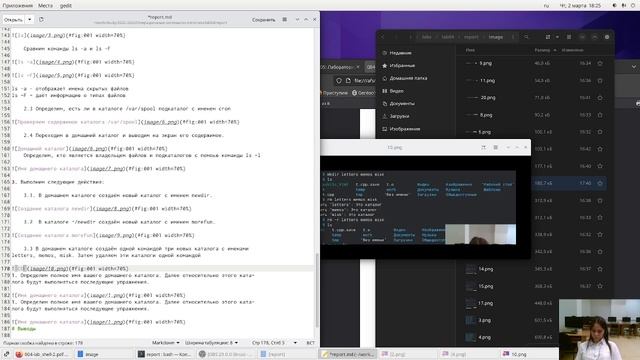
Task: Open keyboard layout ru indicator
Action: (546, 6)
